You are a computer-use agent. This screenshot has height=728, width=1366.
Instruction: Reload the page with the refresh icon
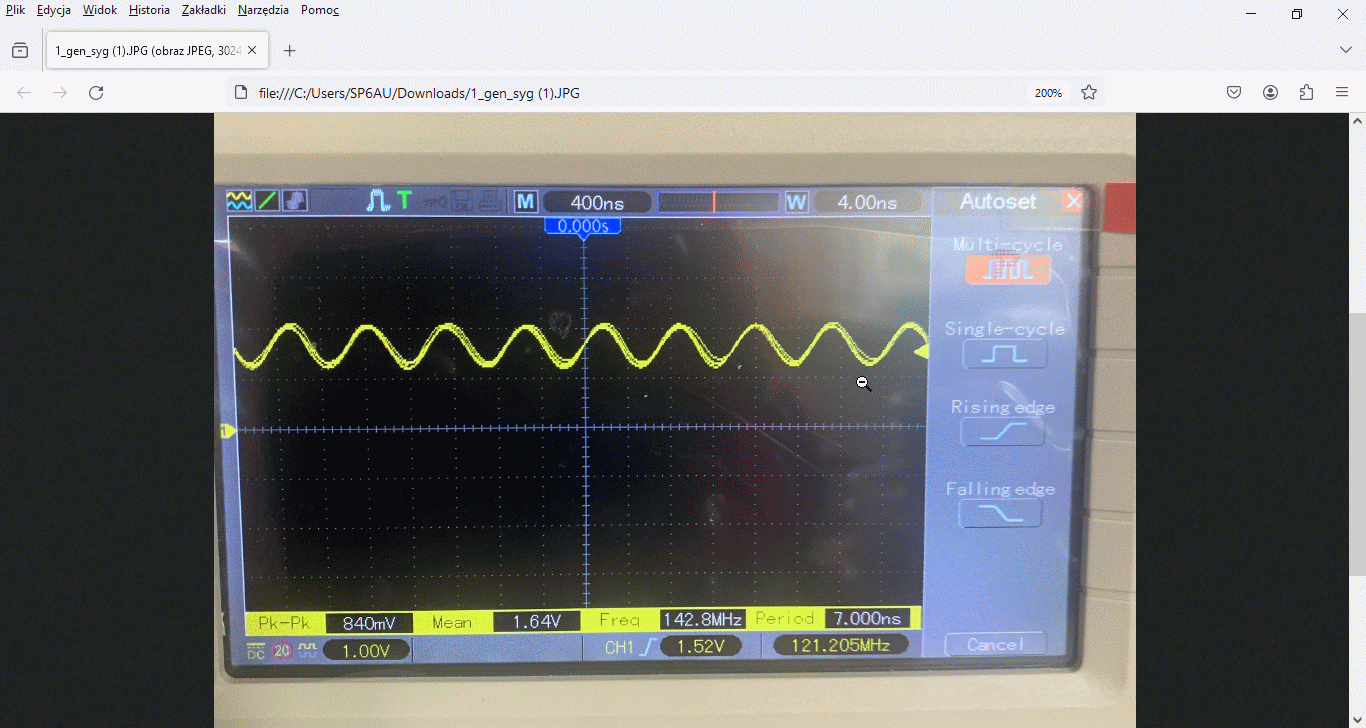click(x=96, y=93)
